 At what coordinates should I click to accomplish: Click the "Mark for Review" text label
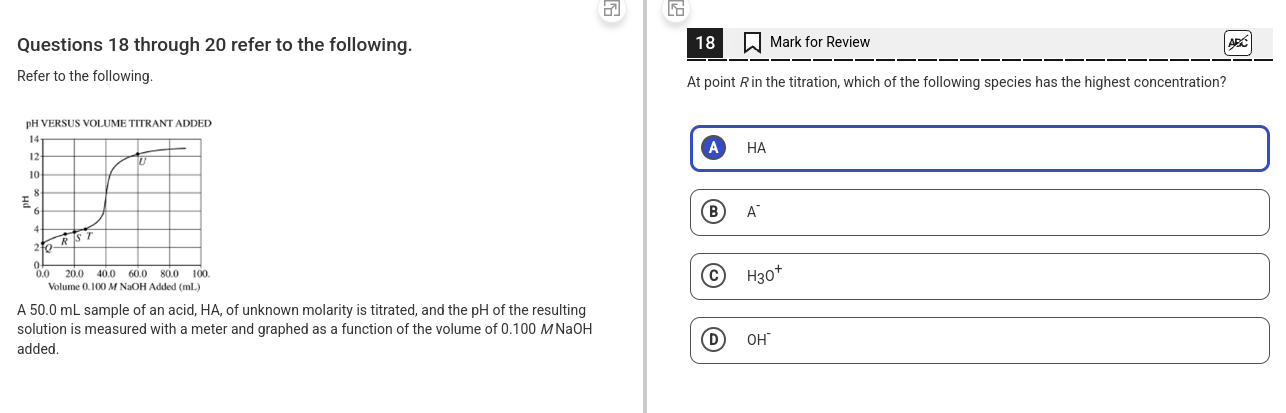point(820,42)
